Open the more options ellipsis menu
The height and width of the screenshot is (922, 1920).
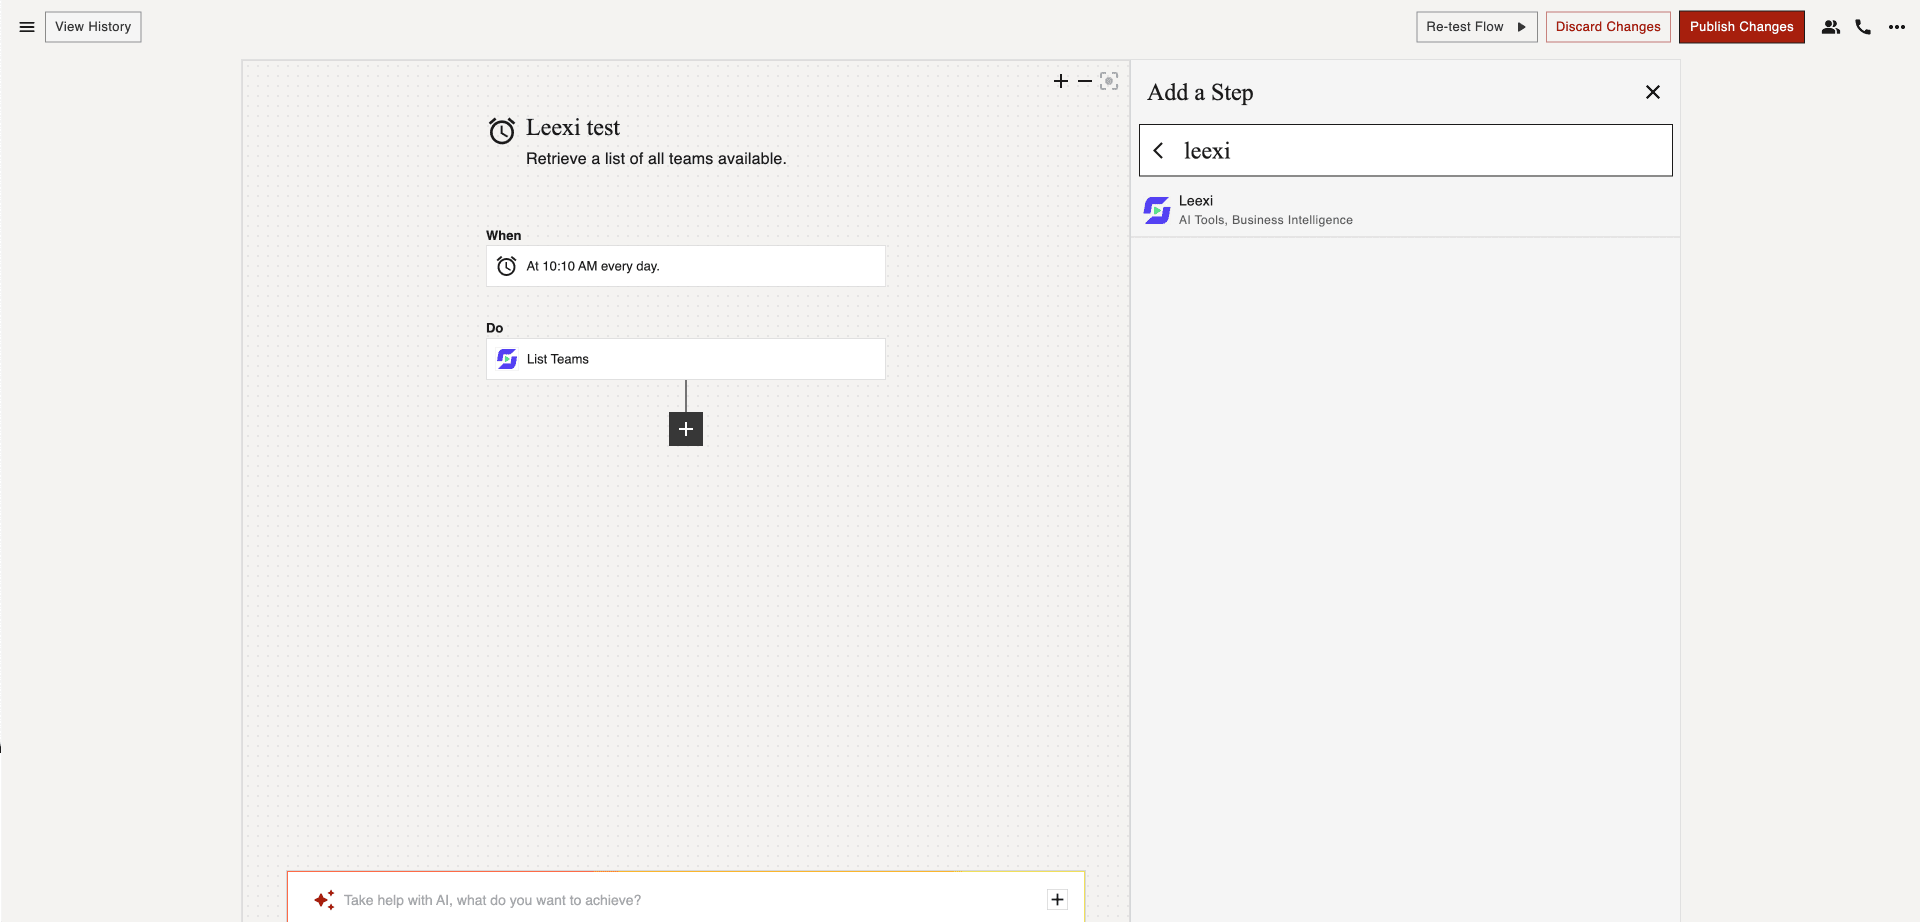pyautogui.click(x=1898, y=27)
